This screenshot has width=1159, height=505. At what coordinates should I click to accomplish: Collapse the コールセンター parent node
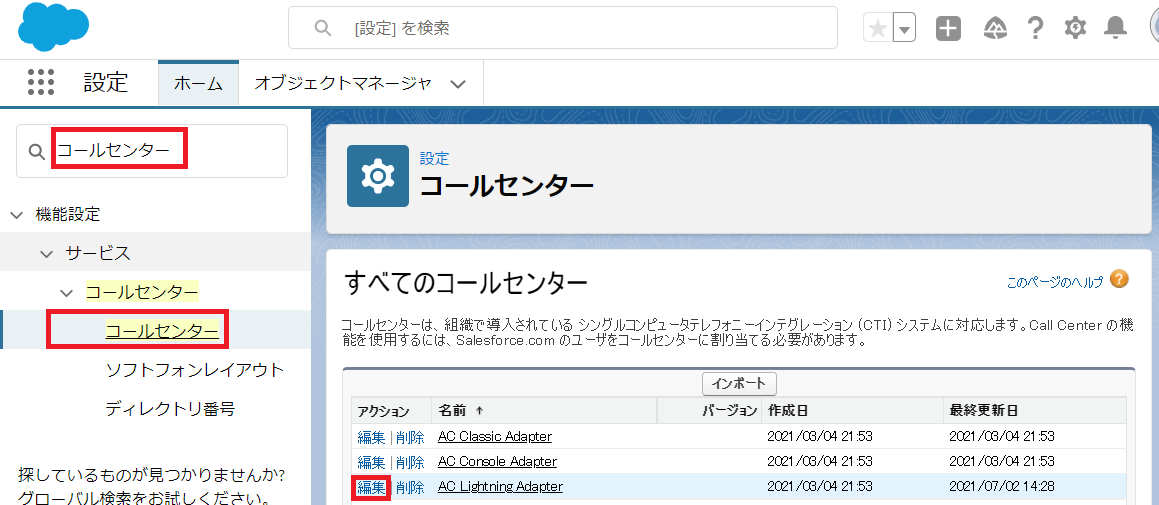pyautogui.click(x=68, y=292)
